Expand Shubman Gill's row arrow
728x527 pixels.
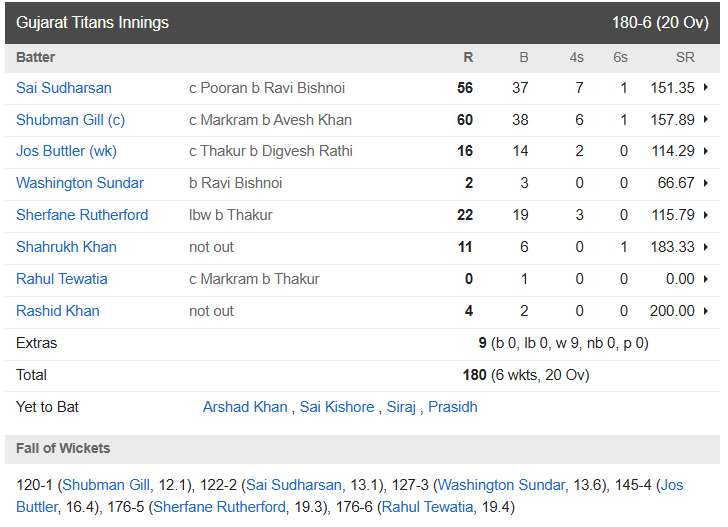coord(706,119)
